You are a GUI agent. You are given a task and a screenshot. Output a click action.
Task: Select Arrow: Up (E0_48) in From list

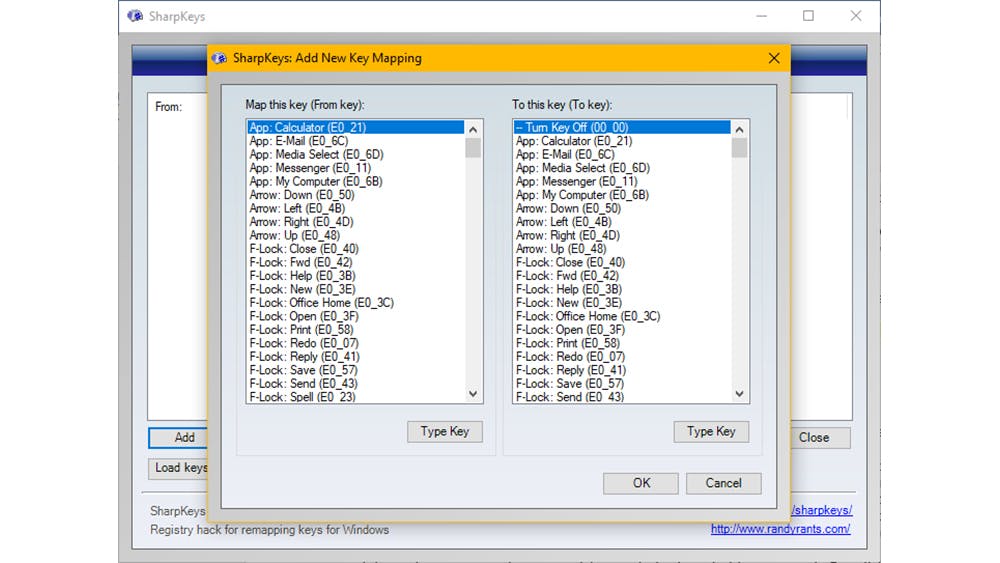tap(356, 235)
